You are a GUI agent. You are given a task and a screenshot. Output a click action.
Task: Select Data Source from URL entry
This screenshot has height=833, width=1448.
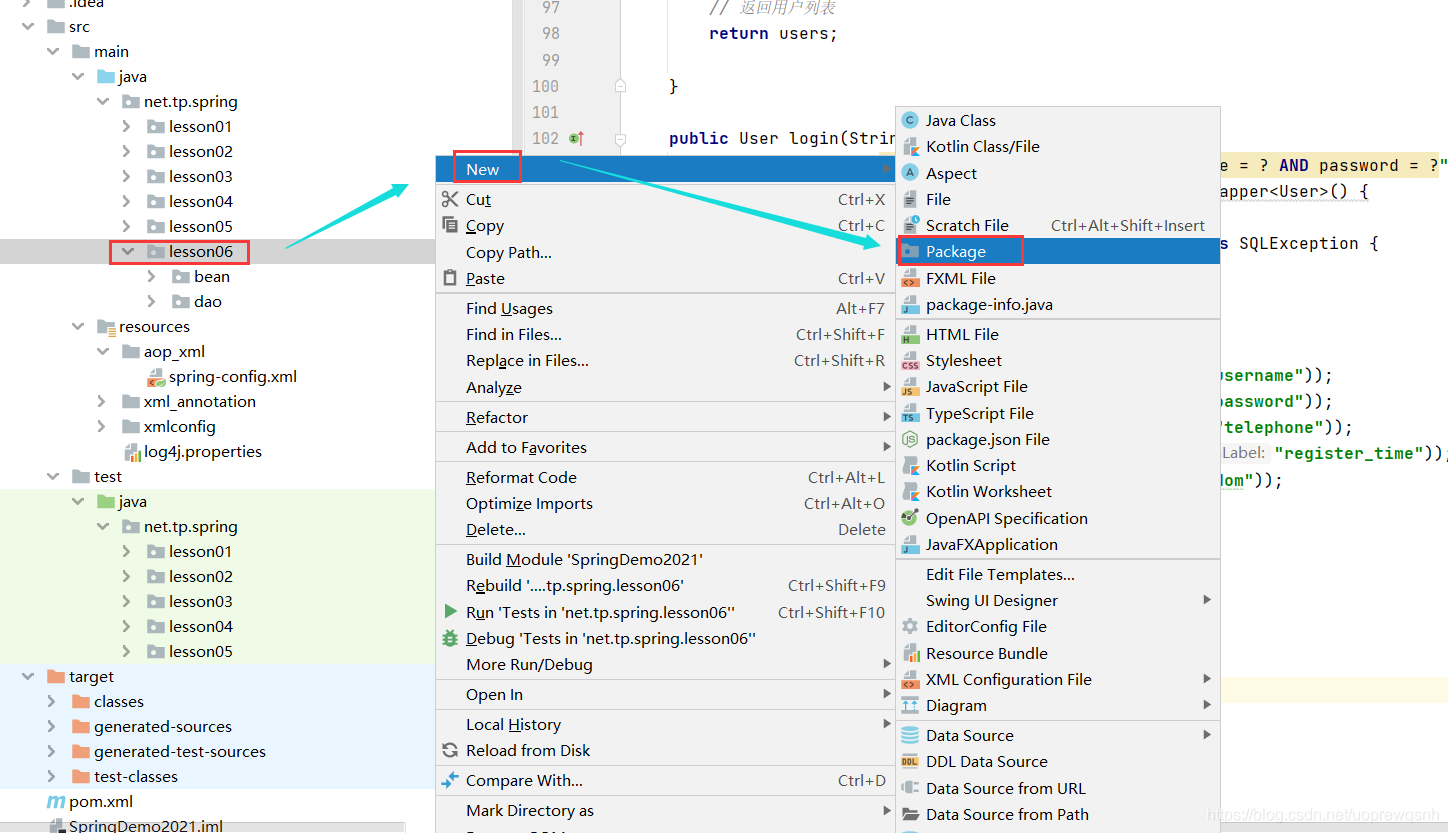(x=1058, y=788)
